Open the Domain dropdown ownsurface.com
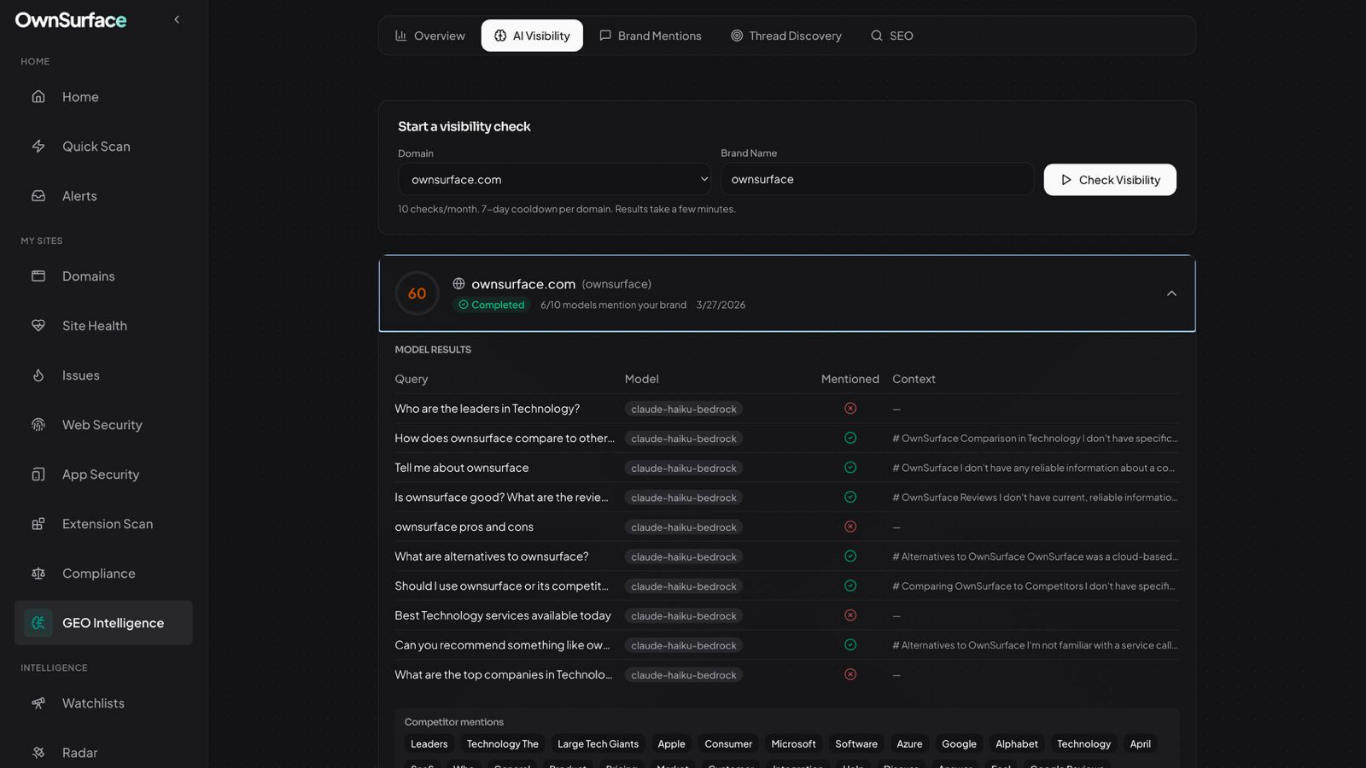 555,180
